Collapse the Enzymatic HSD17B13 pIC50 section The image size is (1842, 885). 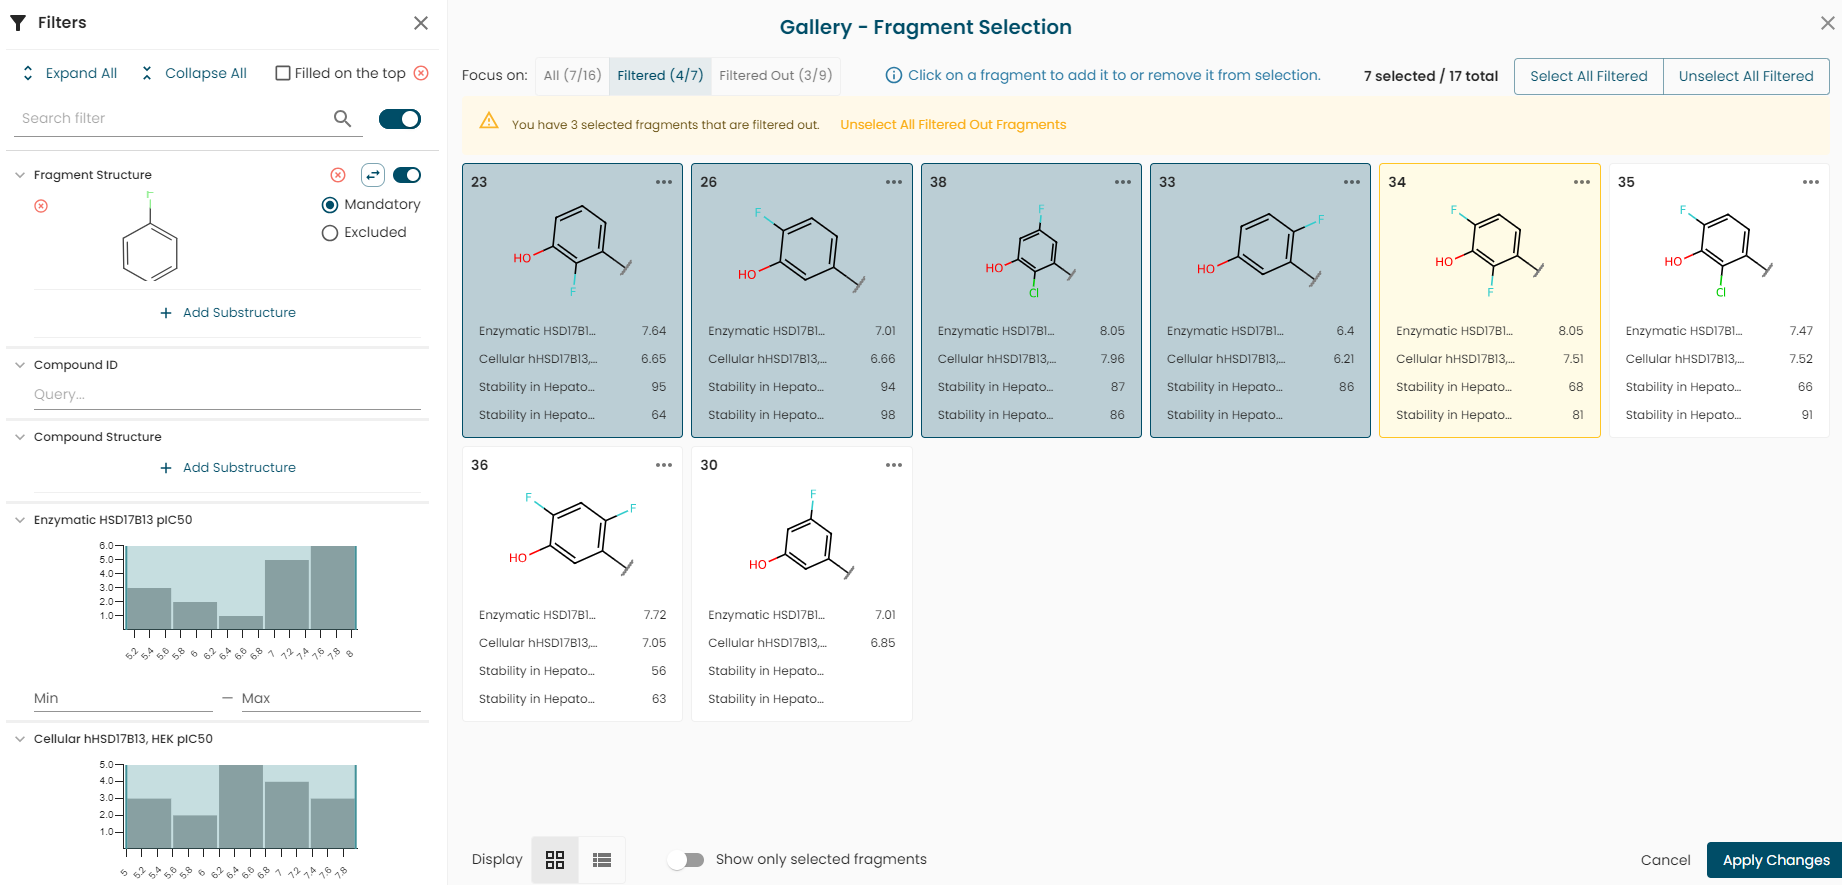(x=20, y=520)
